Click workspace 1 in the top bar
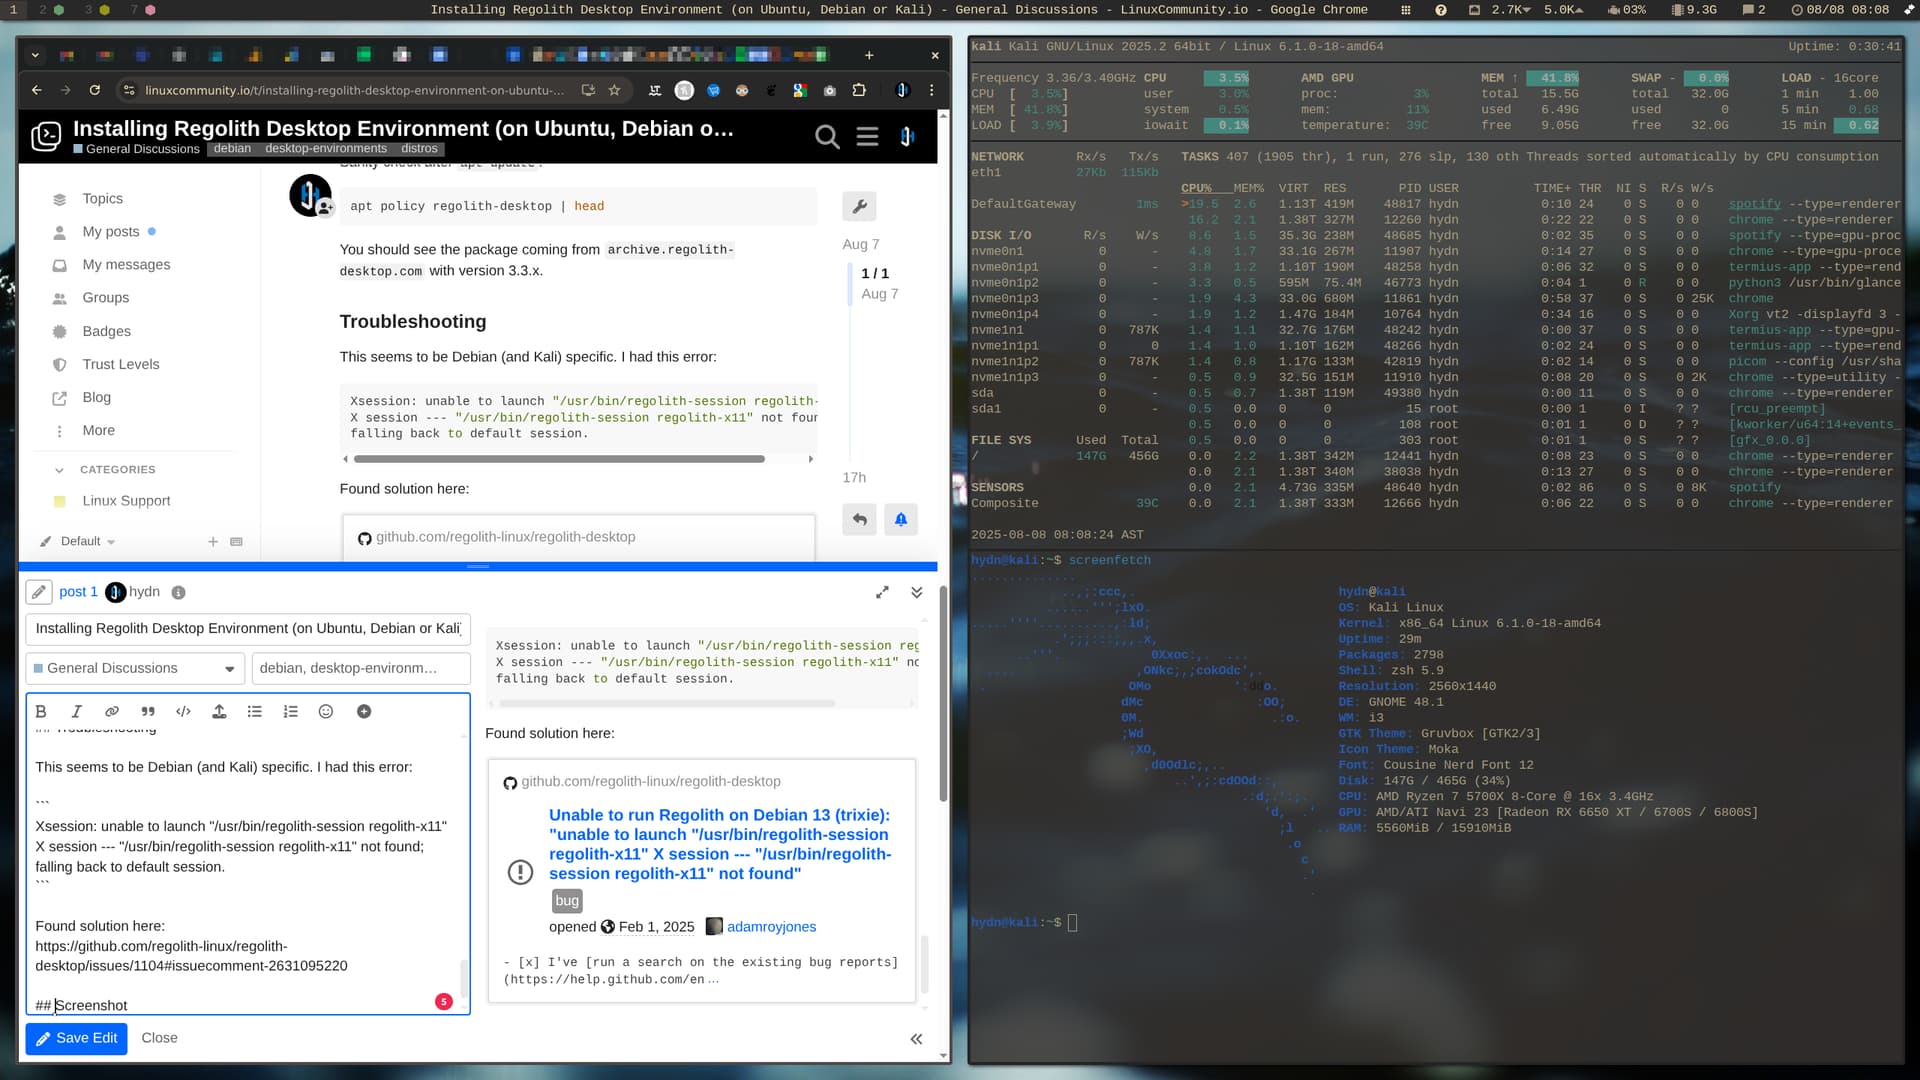1920x1080 pixels. (13, 9)
